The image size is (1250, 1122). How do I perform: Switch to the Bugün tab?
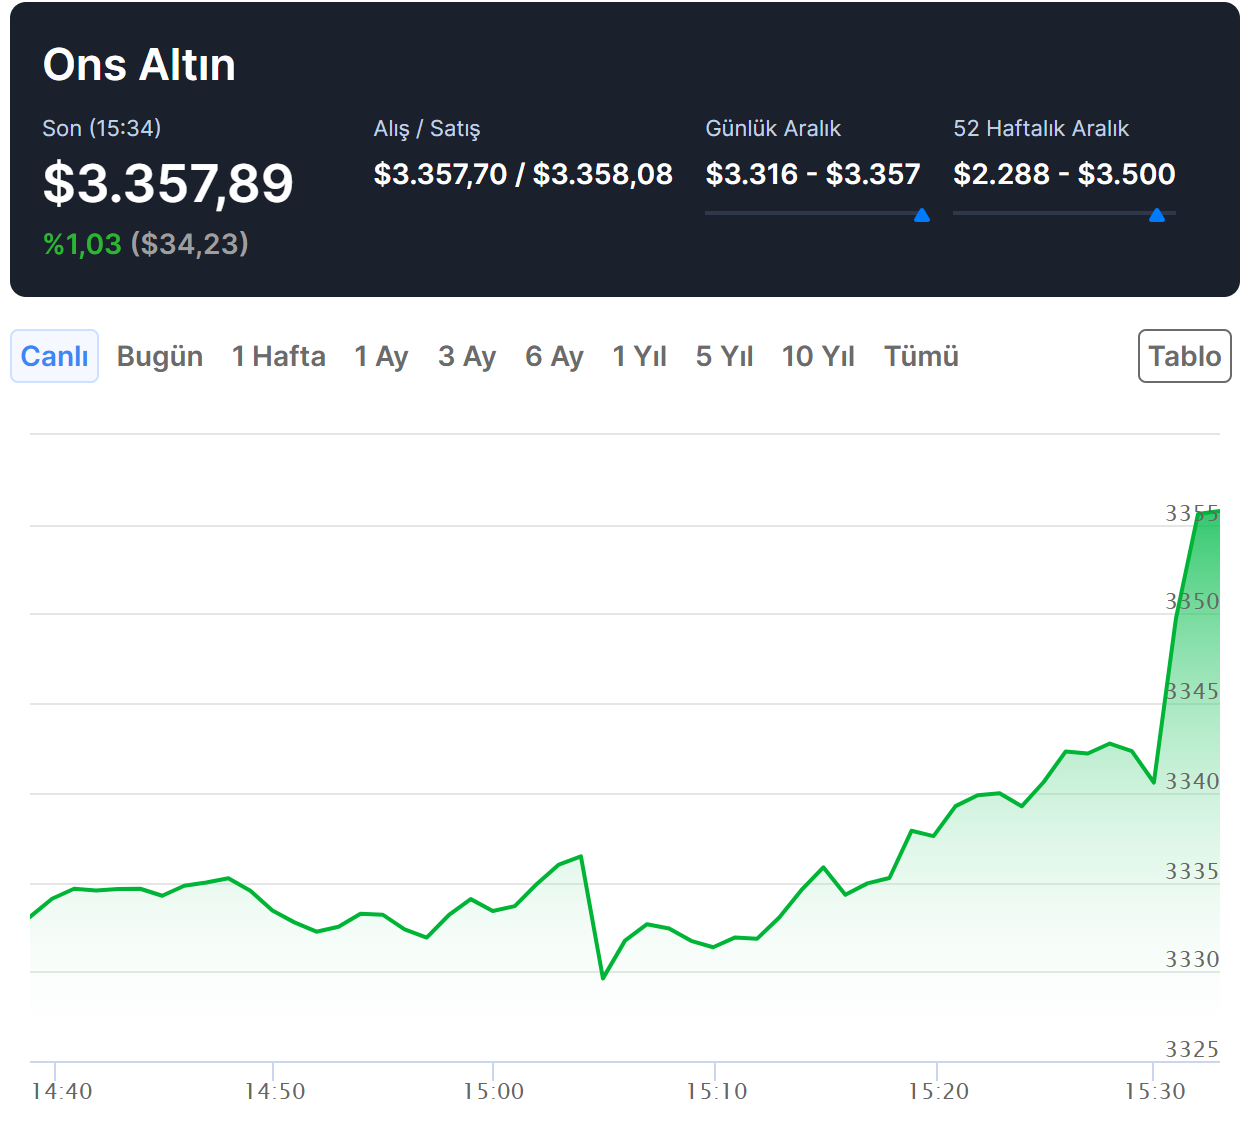click(160, 356)
